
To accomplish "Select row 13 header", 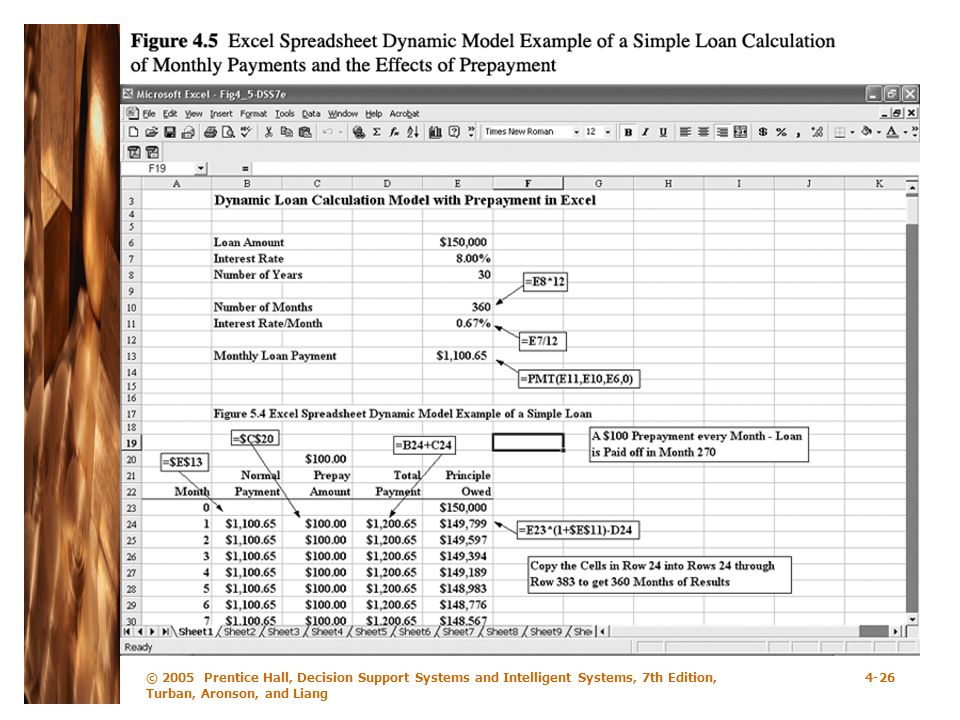I will [x=131, y=356].
